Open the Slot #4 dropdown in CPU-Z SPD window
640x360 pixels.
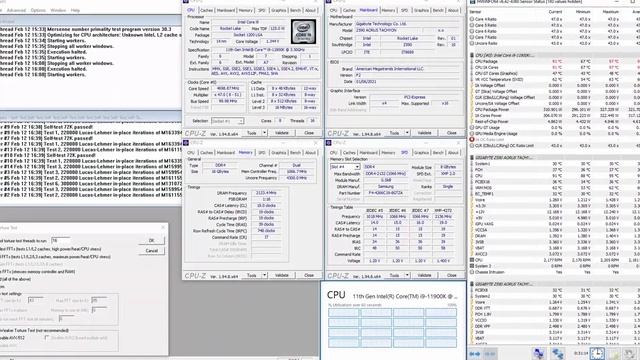tap(345, 167)
